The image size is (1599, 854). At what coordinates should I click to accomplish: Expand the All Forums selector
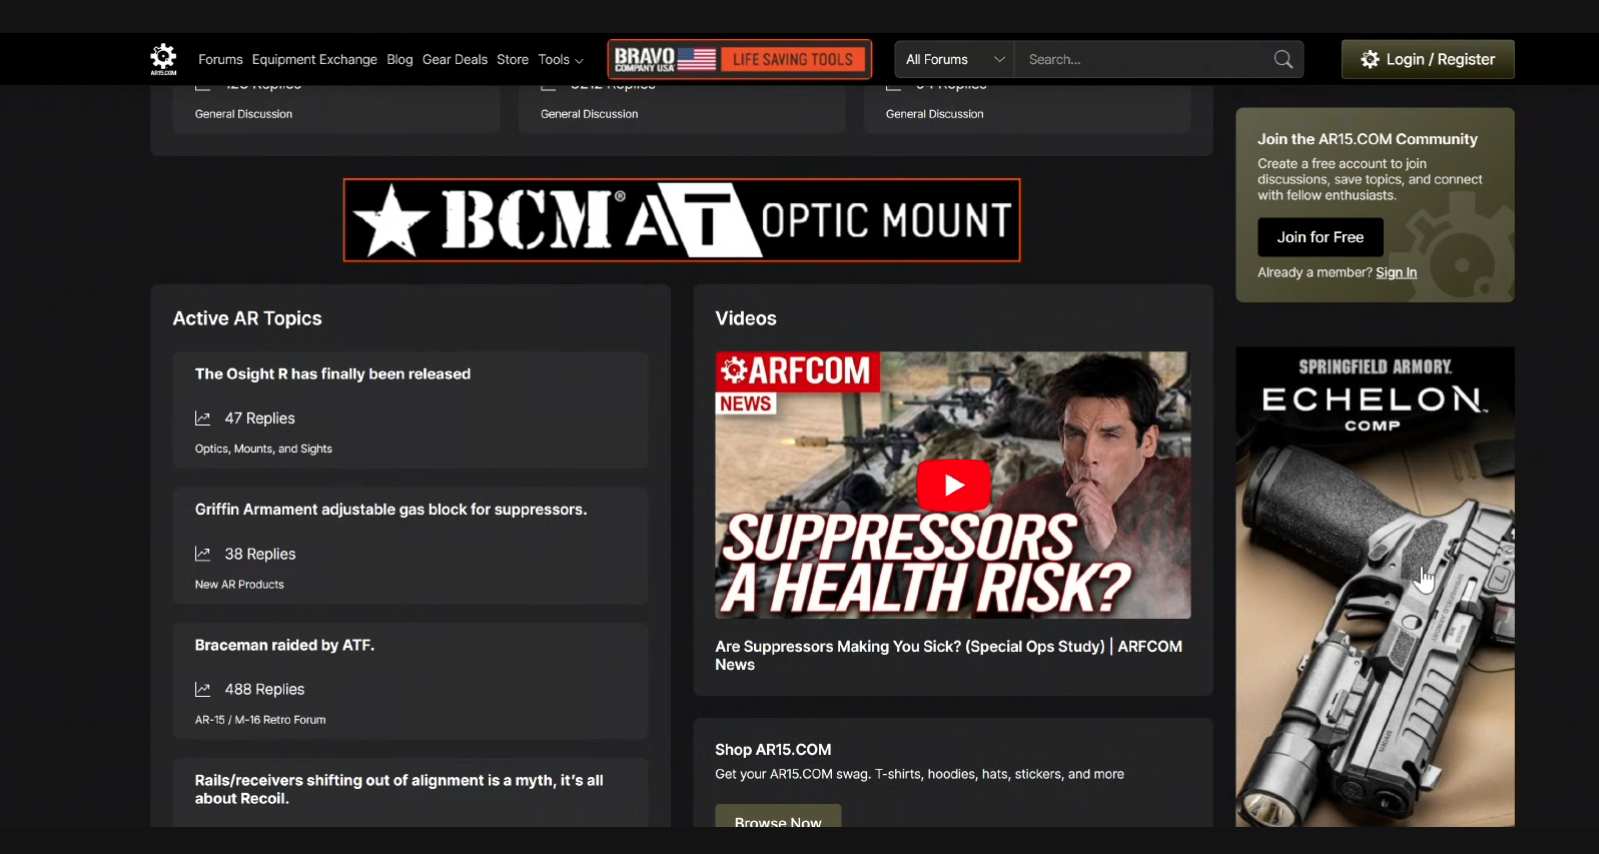pos(954,59)
